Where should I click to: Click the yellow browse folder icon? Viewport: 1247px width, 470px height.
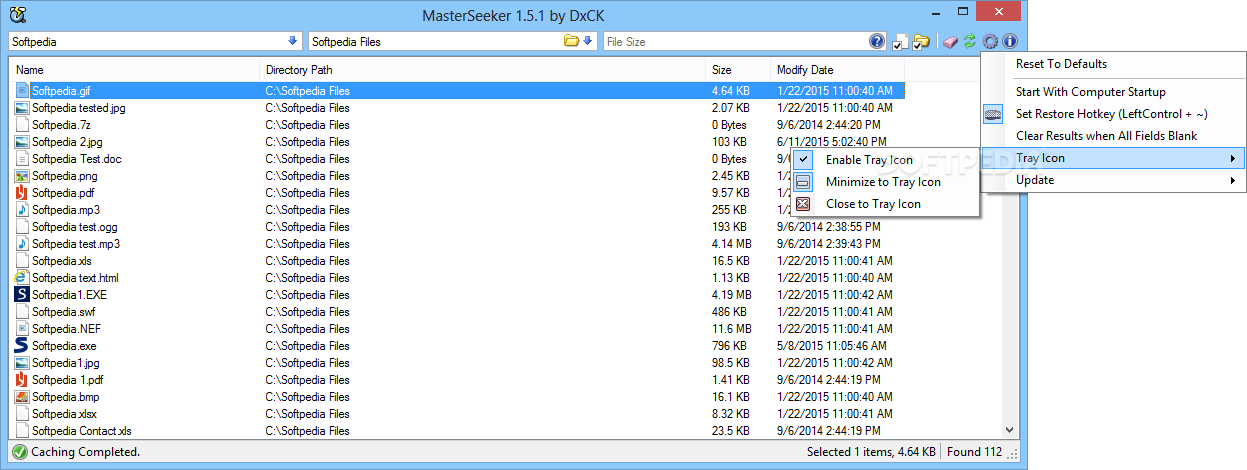(572, 41)
